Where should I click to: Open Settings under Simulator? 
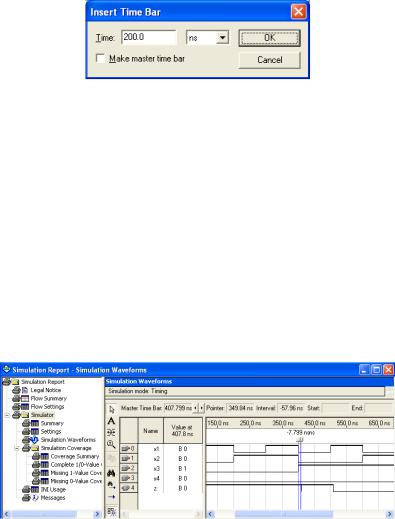tap(51, 431)
